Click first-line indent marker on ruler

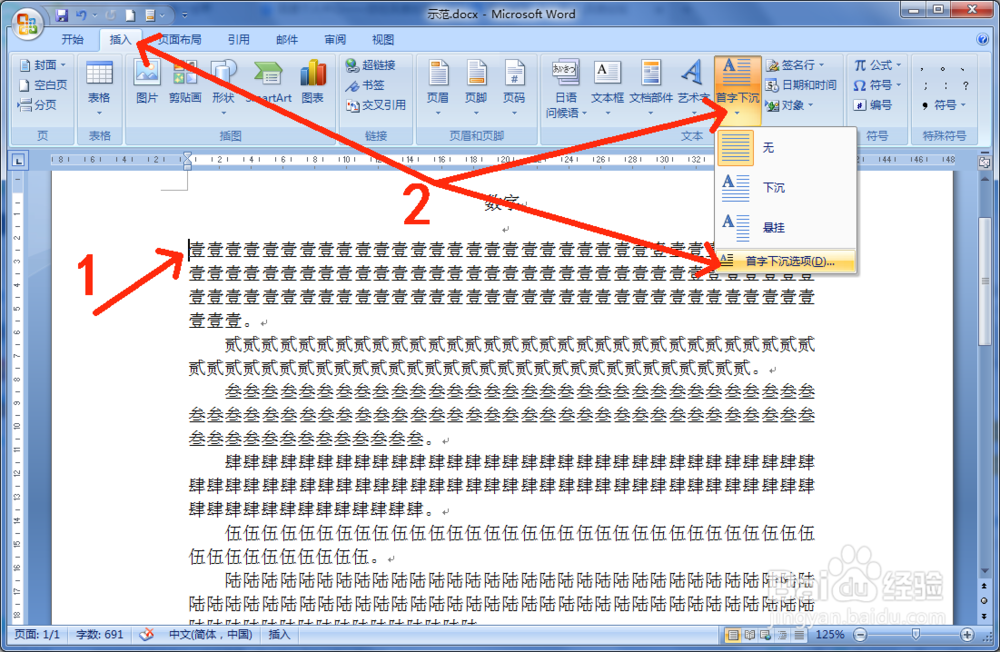tap(187, 156)
